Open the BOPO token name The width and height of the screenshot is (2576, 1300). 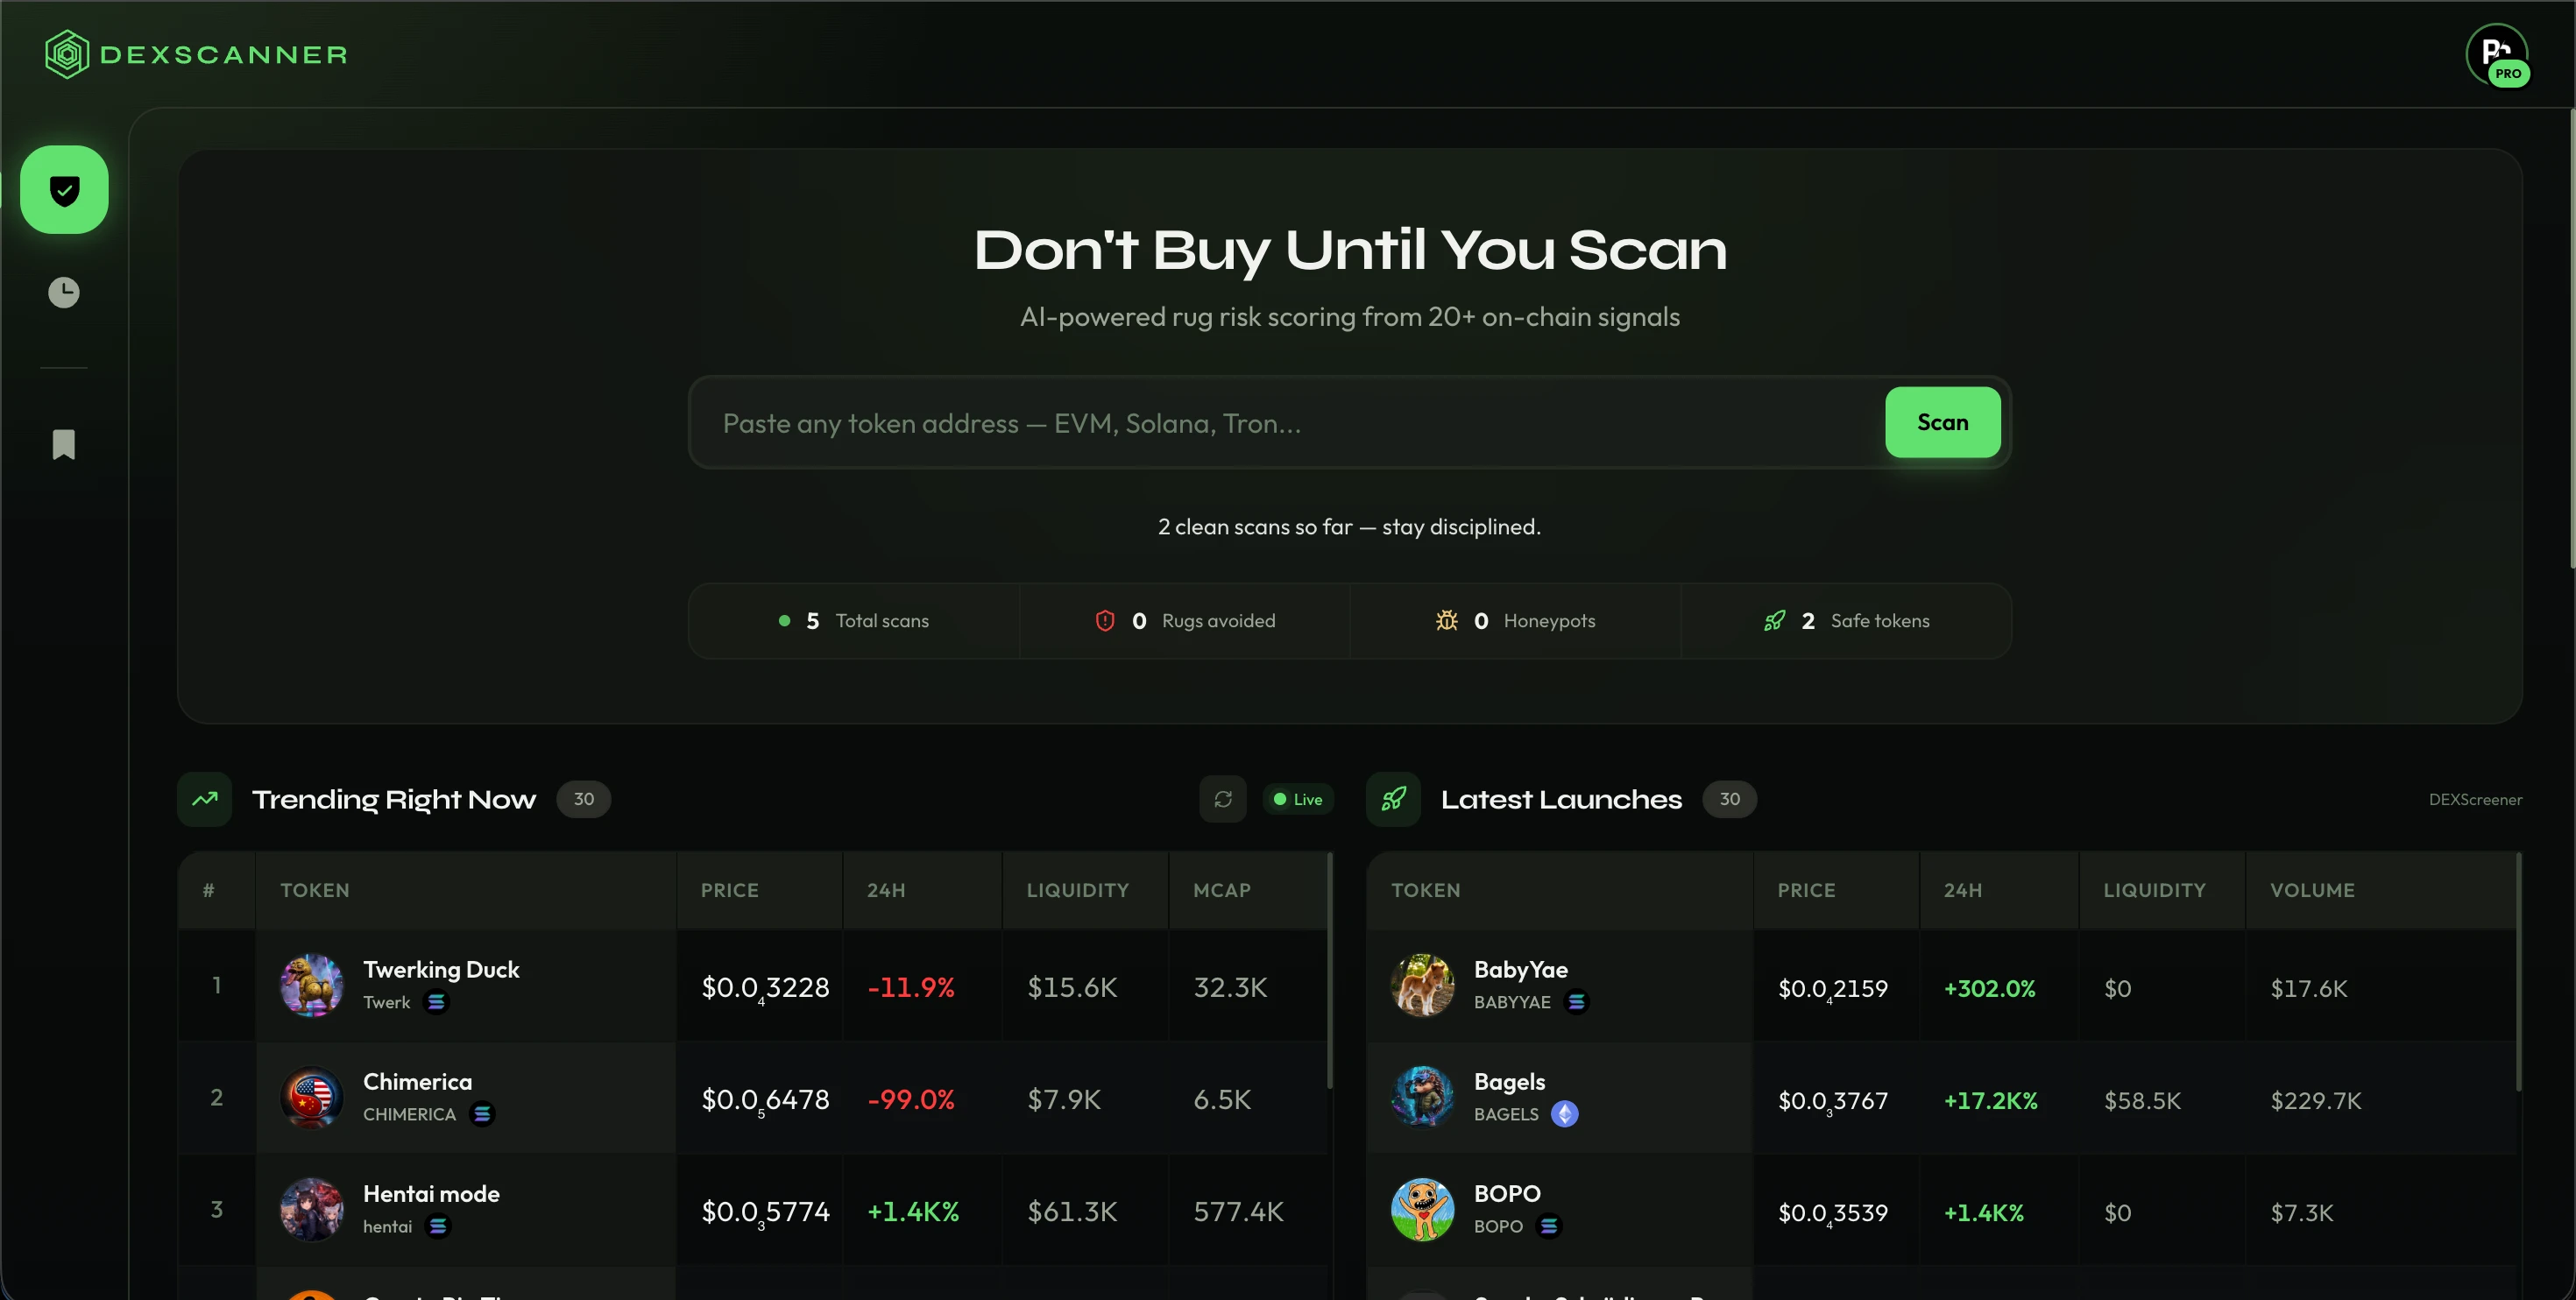point(1507,1193)
